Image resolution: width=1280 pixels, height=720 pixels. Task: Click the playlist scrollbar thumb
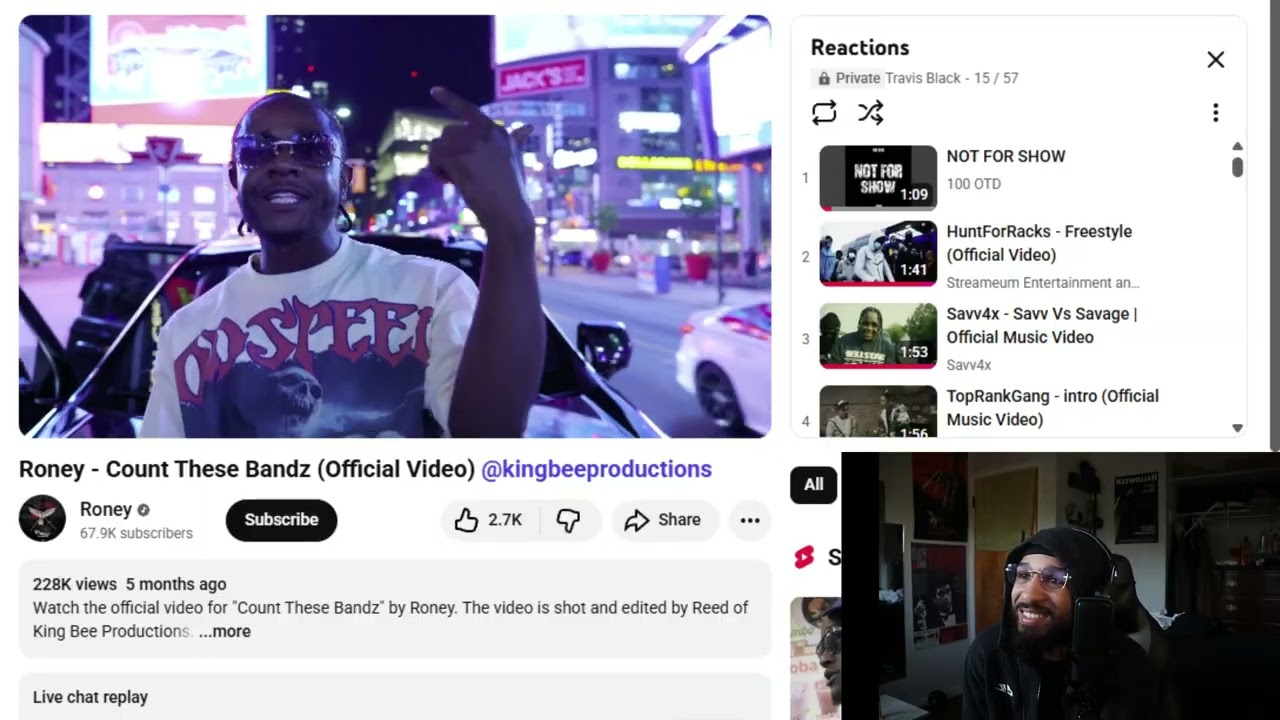pos(1237,167)
